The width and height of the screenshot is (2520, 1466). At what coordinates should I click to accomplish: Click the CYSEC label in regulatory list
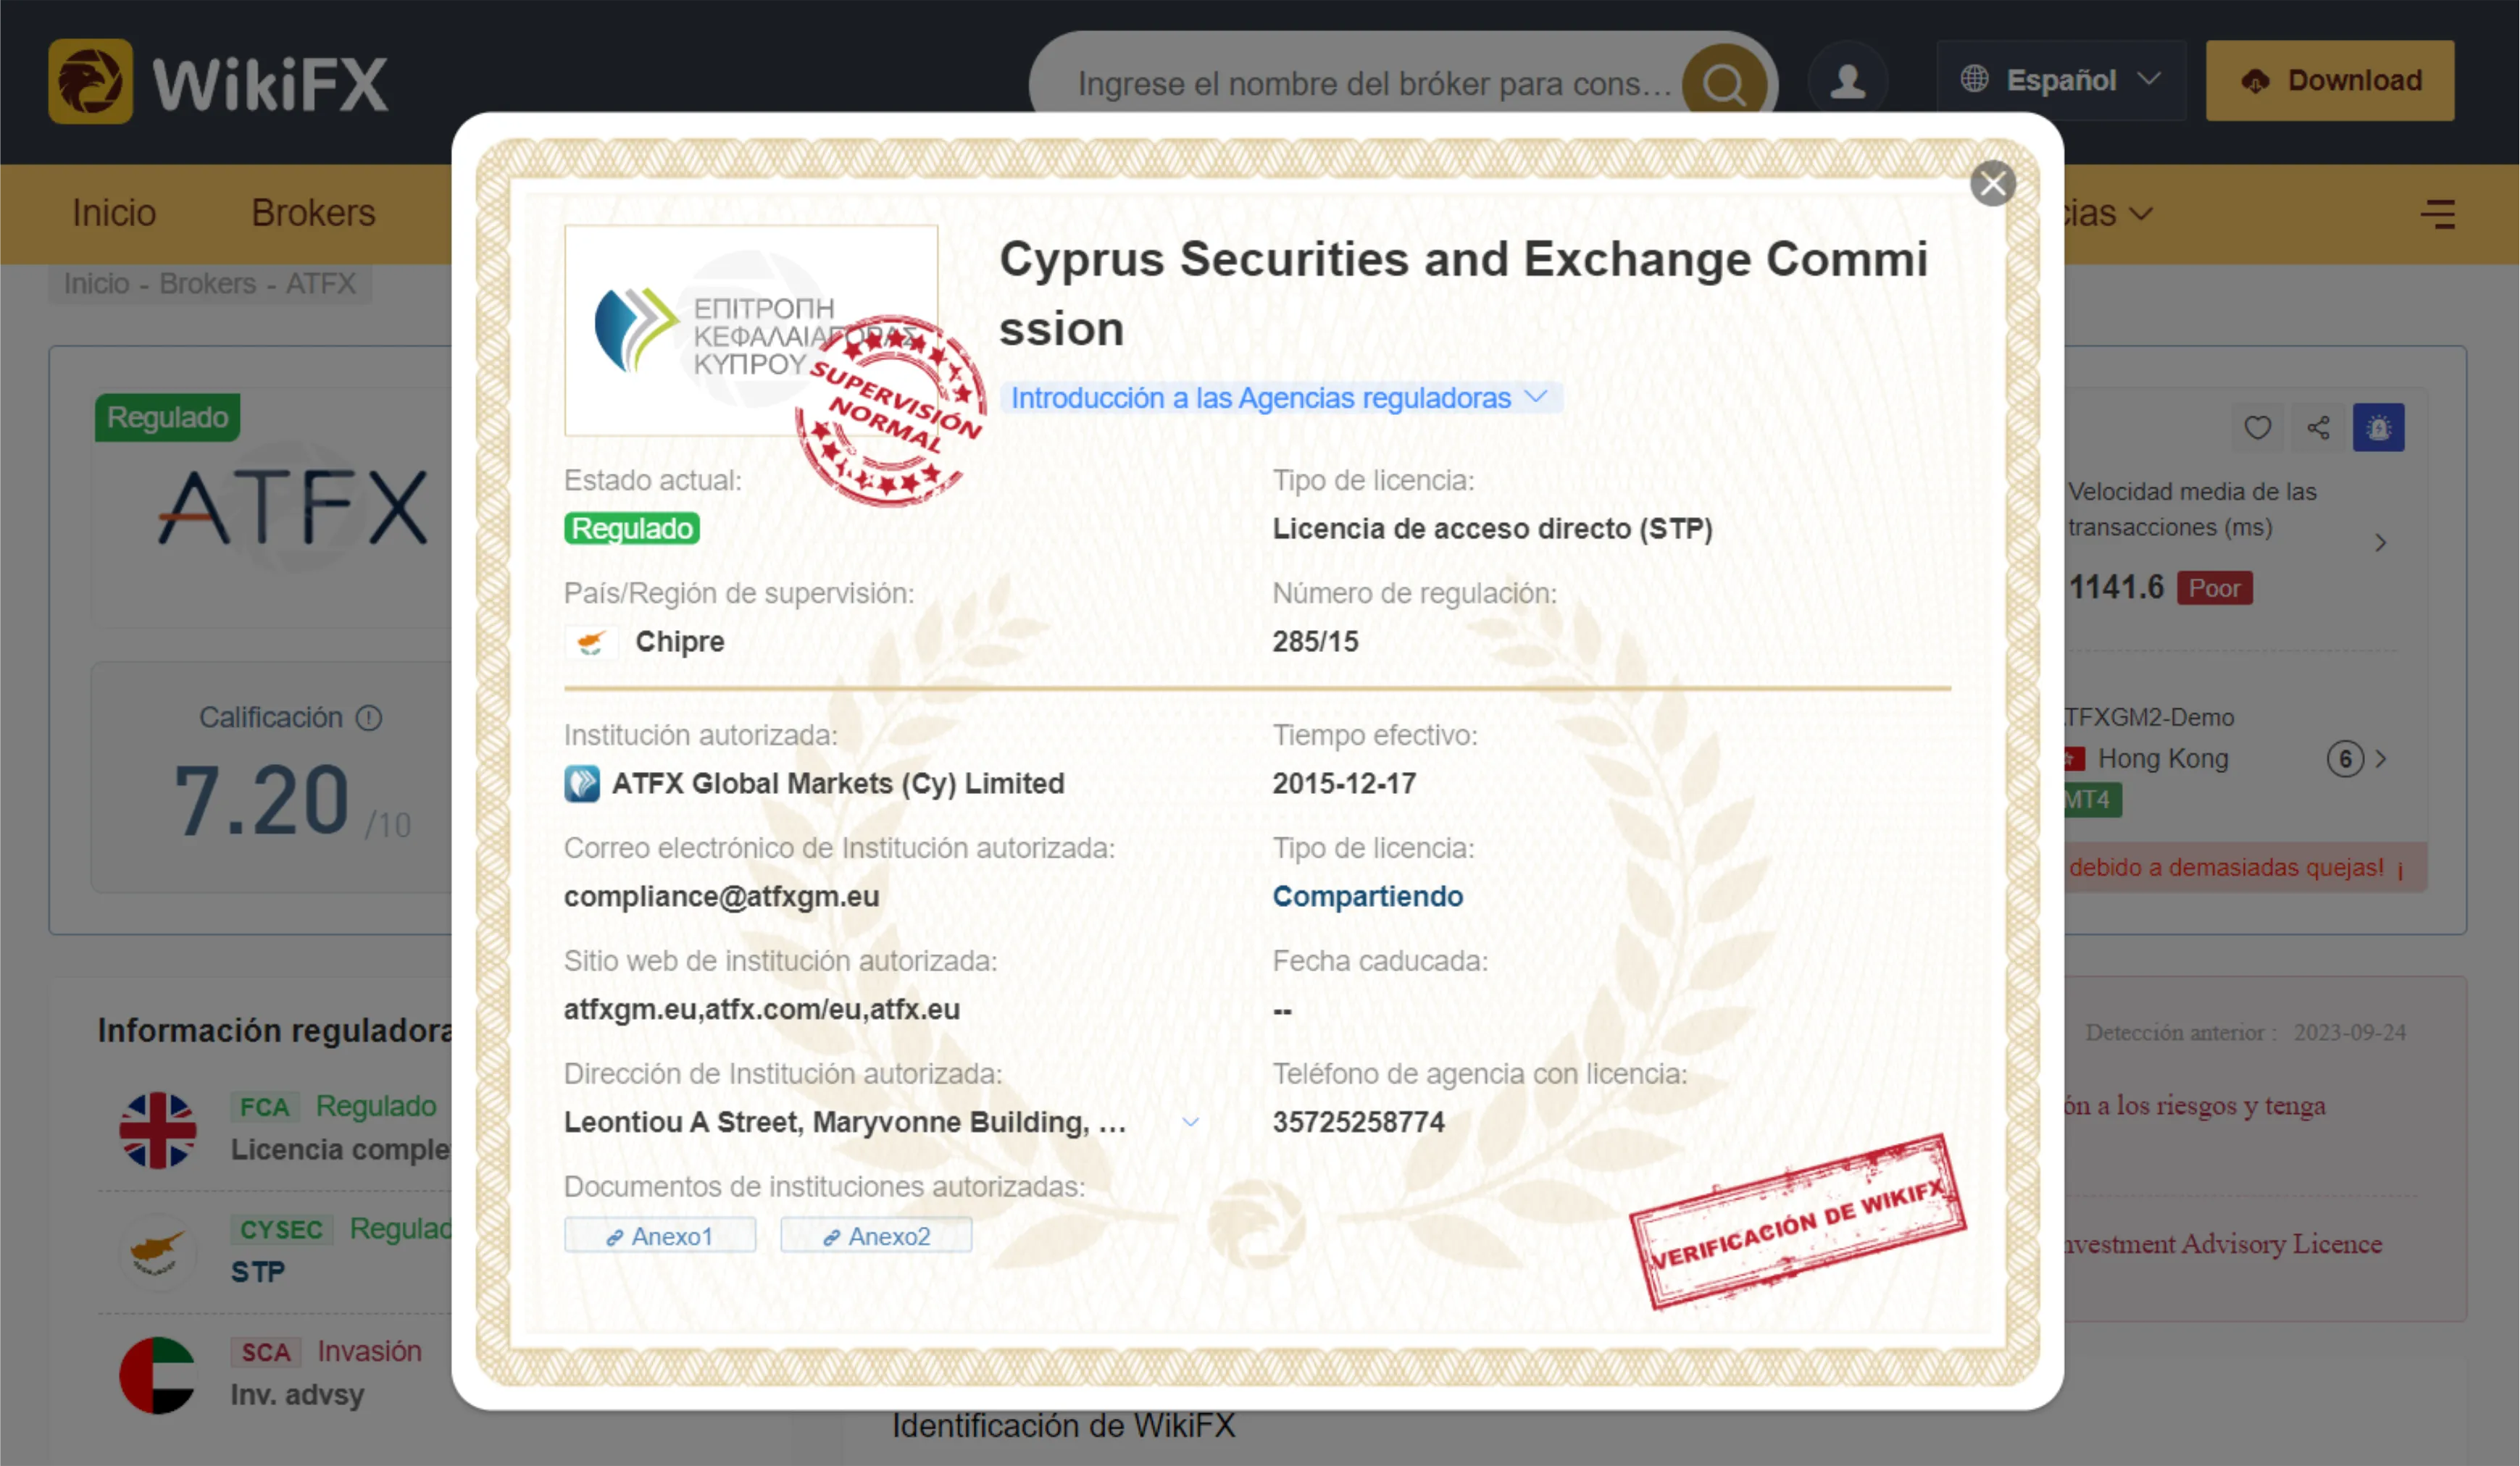coord(281,1229)
